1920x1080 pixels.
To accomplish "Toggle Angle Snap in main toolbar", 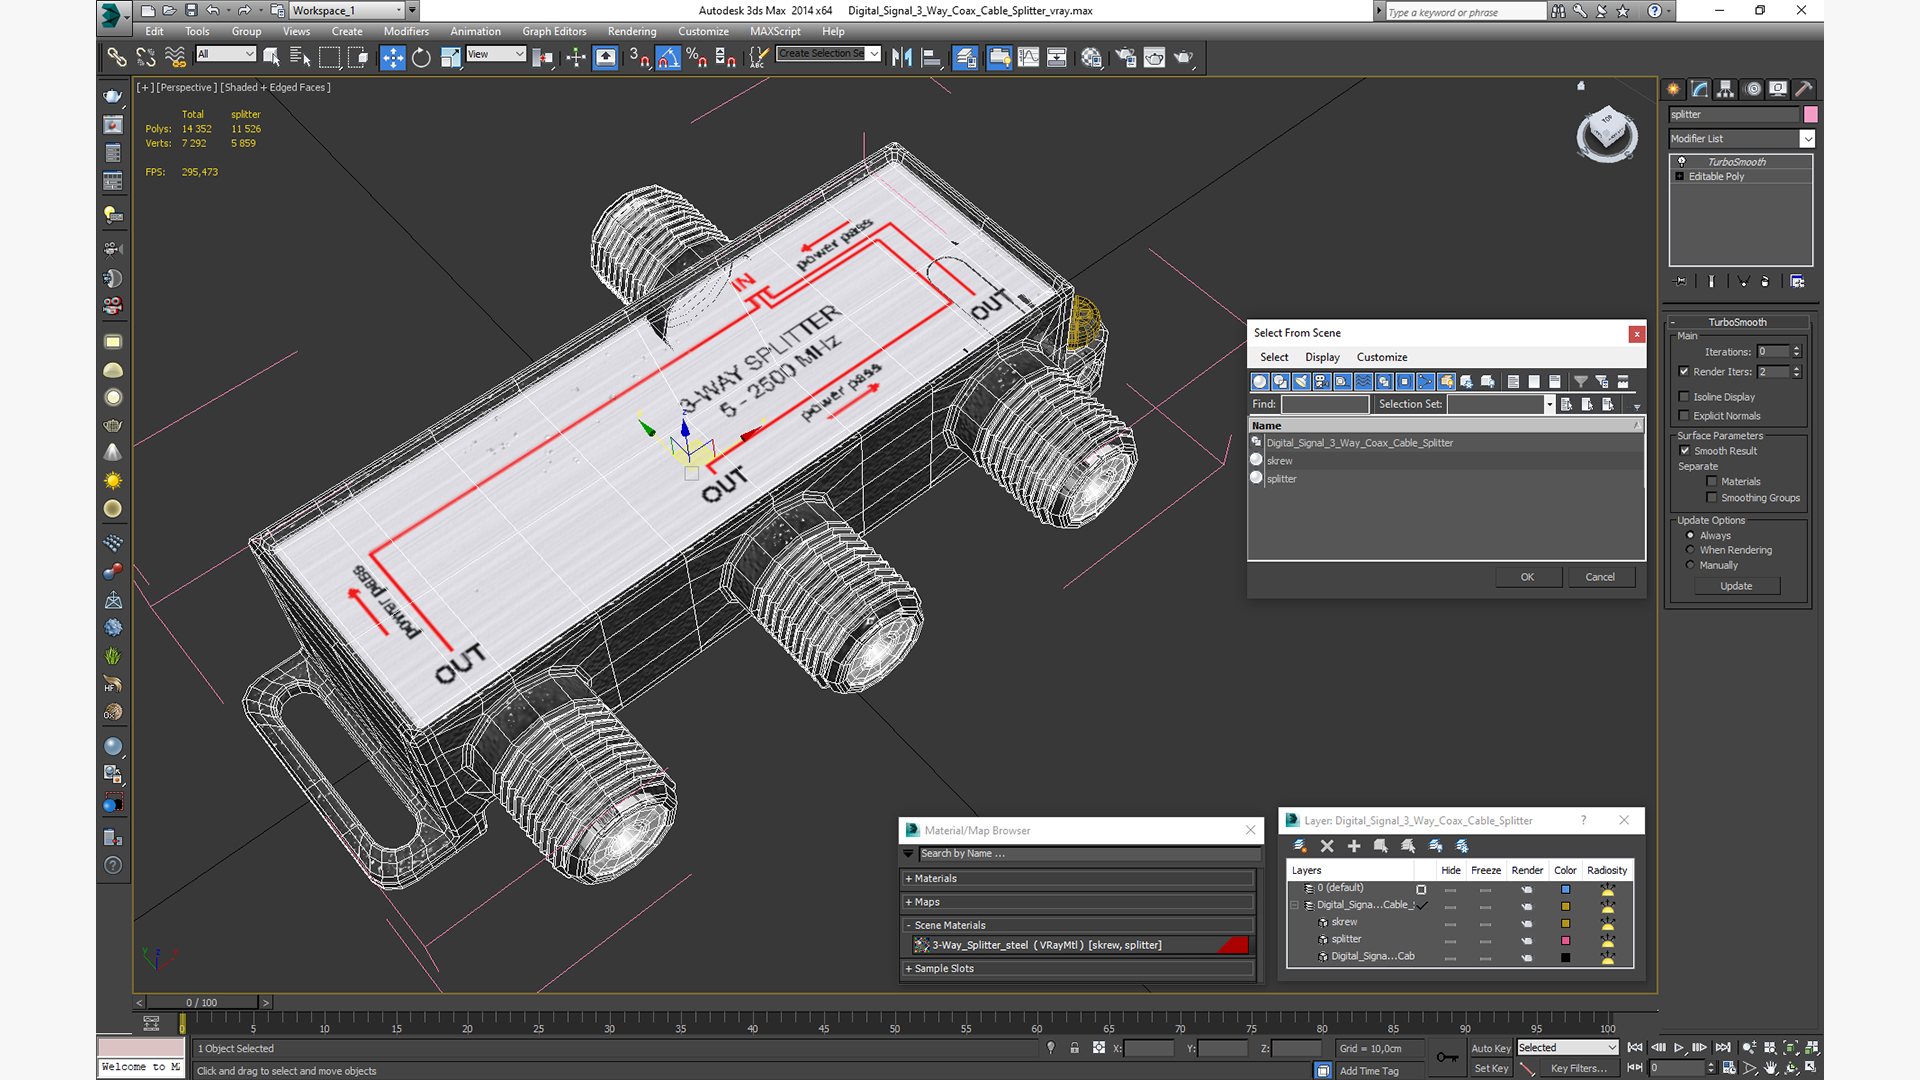I will pos(668,58).
